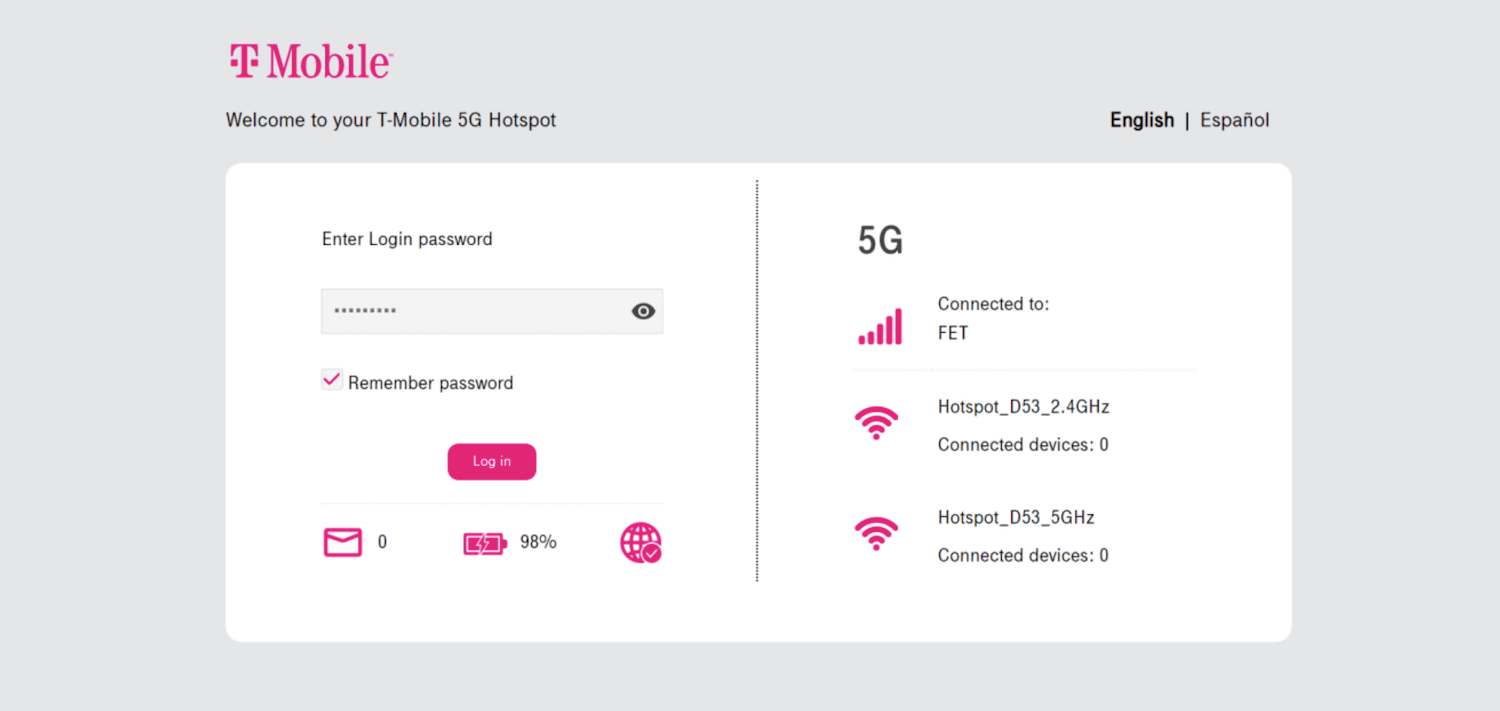Click the unread message count 0
Screen dimensions: 1500x711
(x=382, y=542)
